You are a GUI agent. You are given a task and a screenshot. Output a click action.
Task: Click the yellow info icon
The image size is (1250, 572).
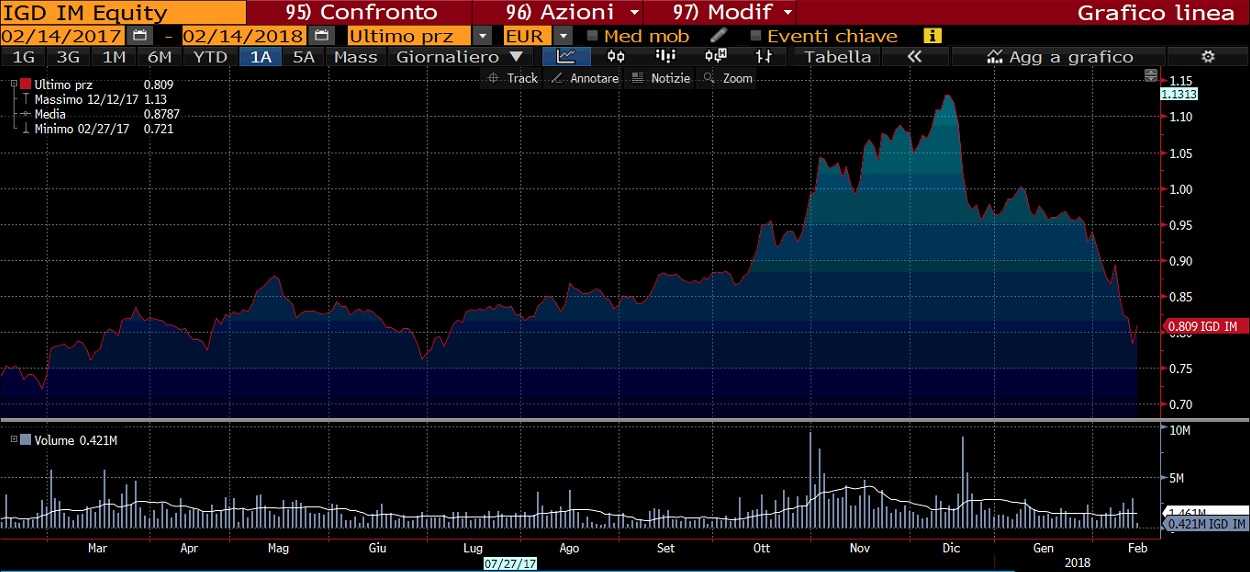click(x=932, y=35)
